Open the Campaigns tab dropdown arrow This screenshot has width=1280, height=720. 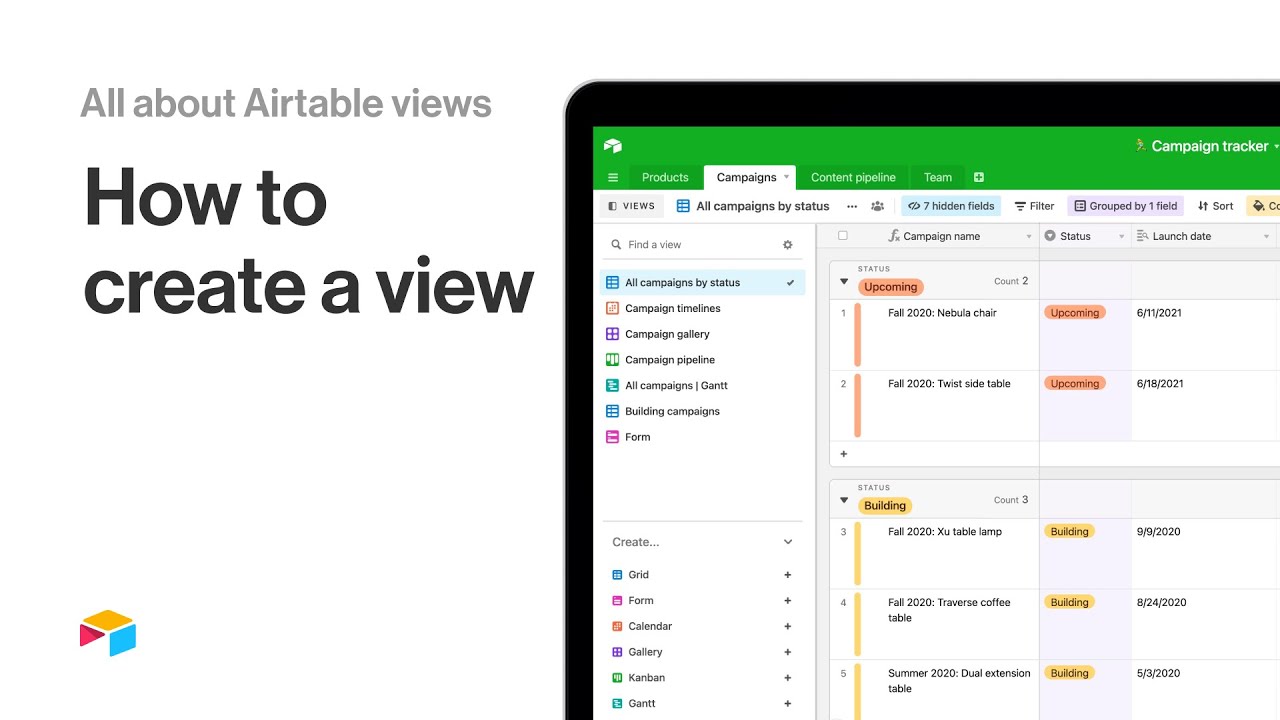(786, 177)
